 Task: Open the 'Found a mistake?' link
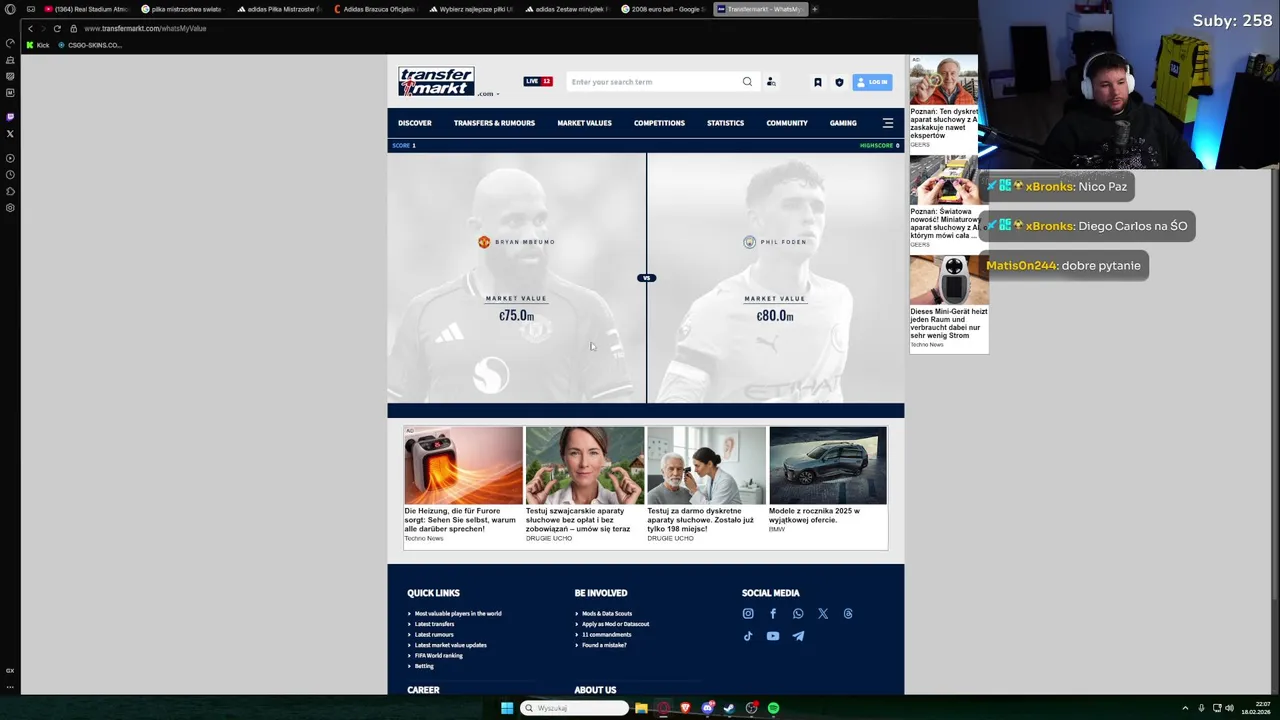click(604, 645)
